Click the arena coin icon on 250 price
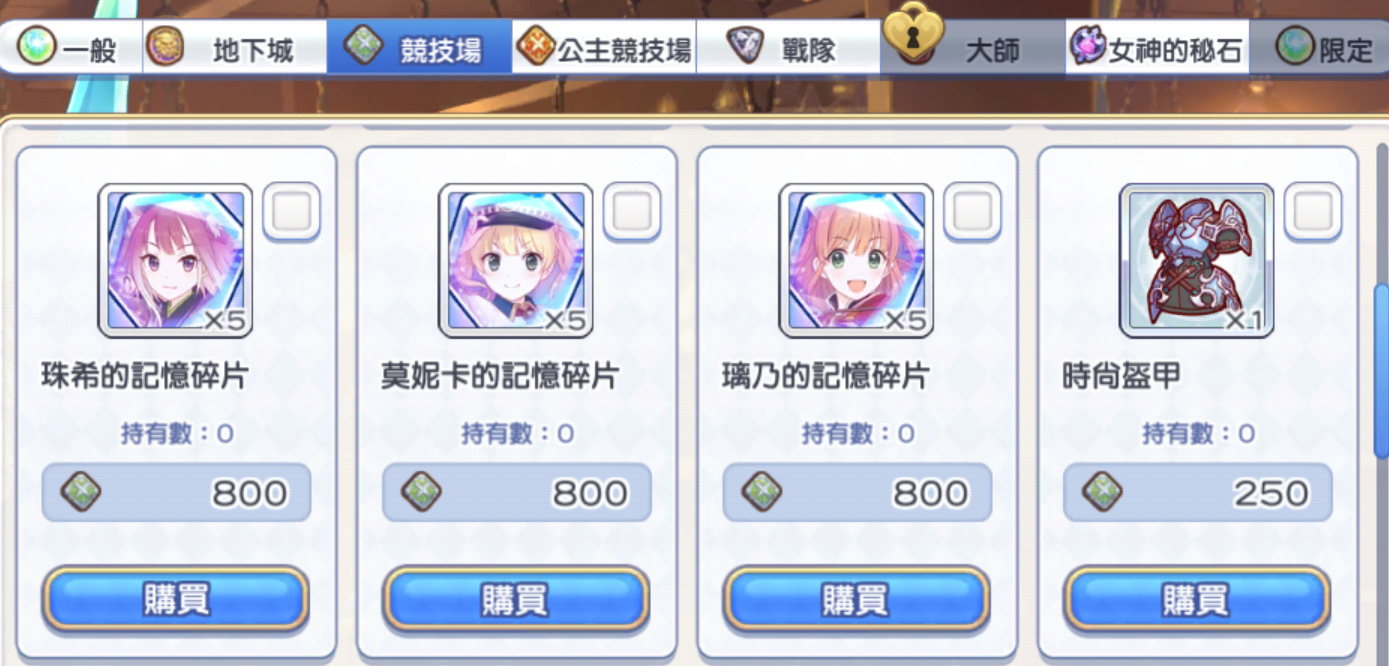Image resolution: width=1389 pixels, height=666 pixels. [x=1102, y=492]
